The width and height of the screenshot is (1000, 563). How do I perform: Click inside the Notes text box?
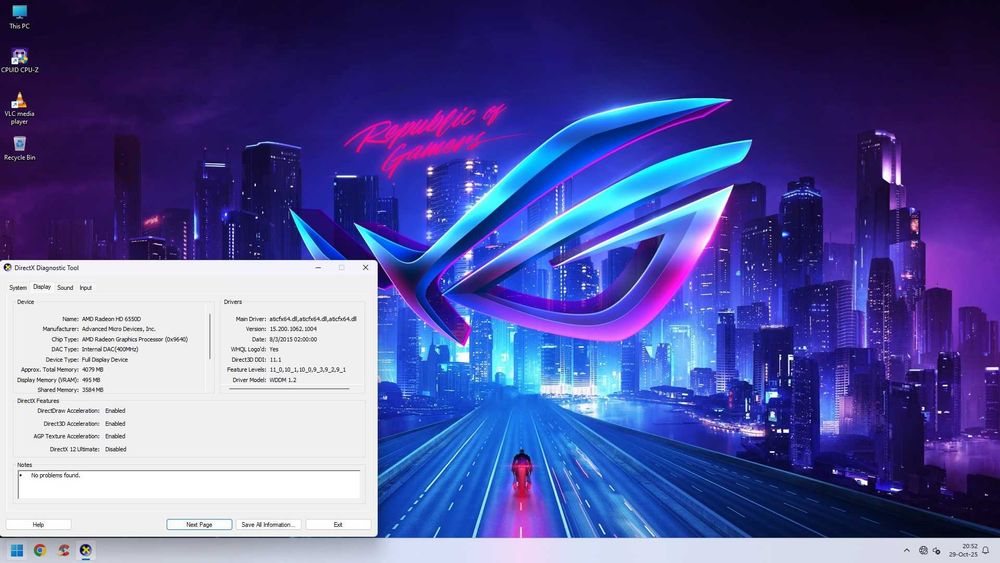(189, 485)
